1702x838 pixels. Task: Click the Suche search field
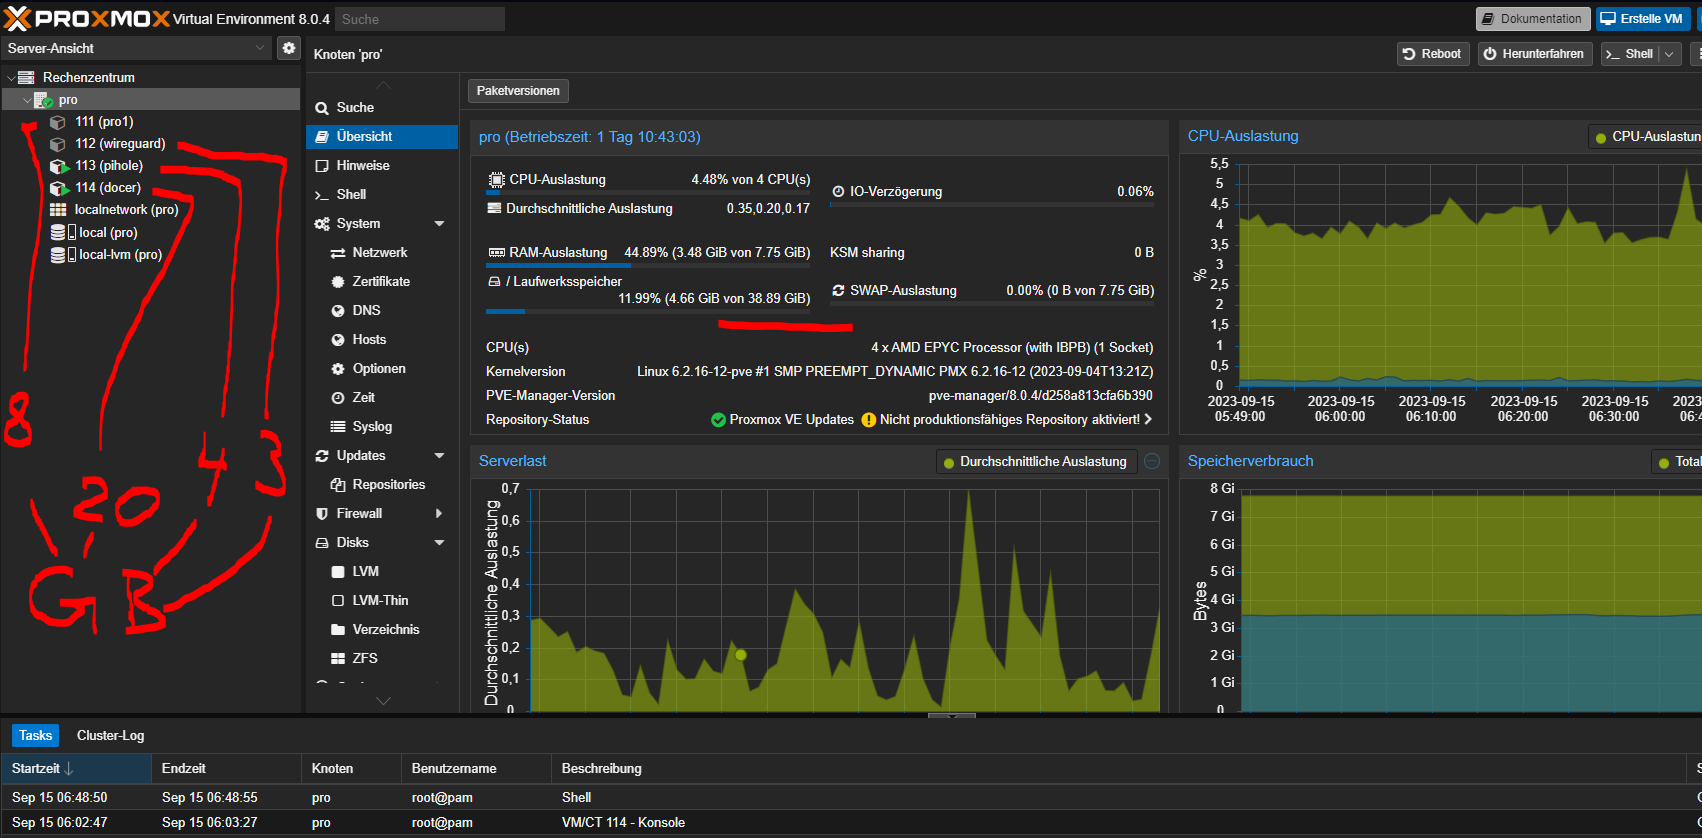click(420, 19)
